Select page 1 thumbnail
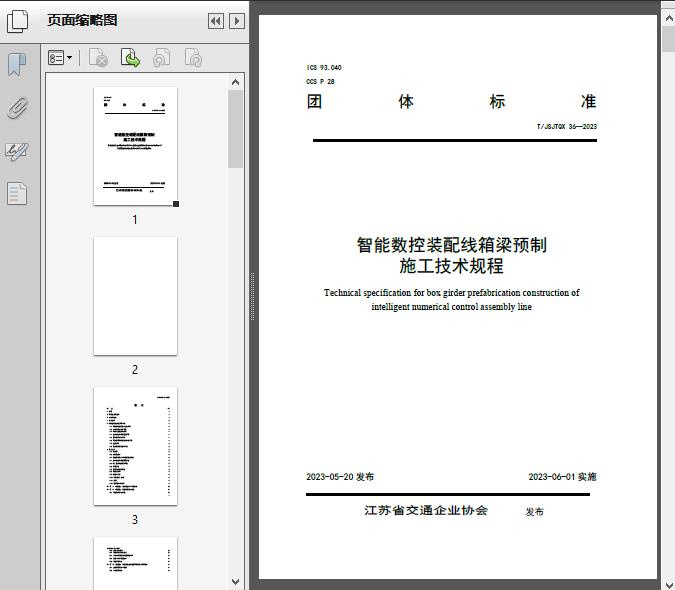The image size is (675, 590). tap(135, 146)
